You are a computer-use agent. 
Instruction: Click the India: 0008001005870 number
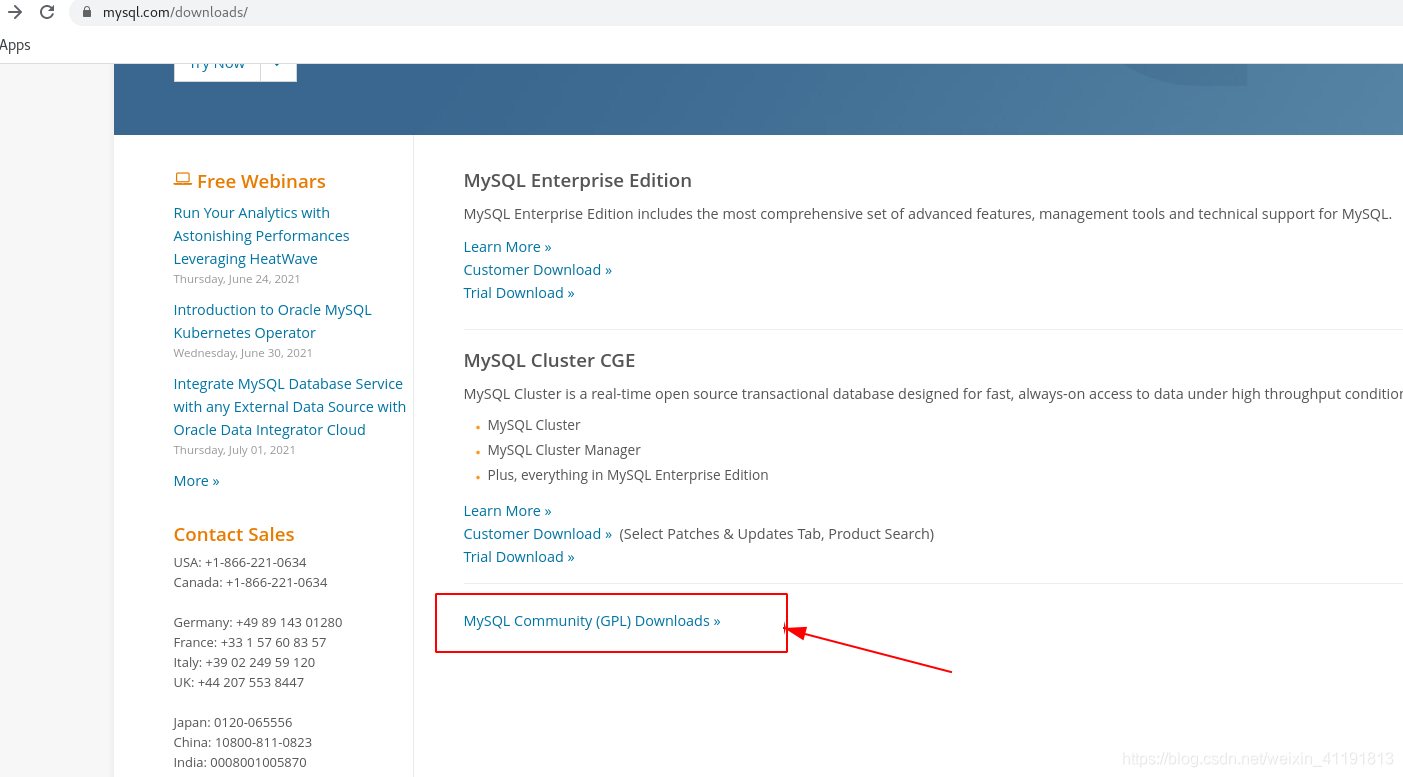tap(240, 762)
